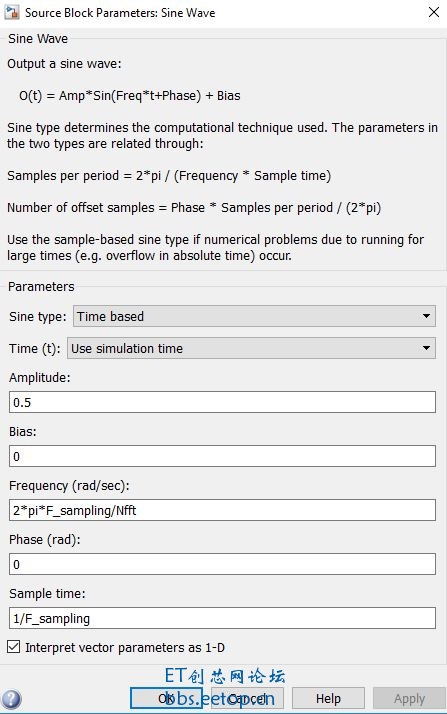This screenshot has width=447, height=714.
Task: Click the Apply button
Action: coord(409,698)
